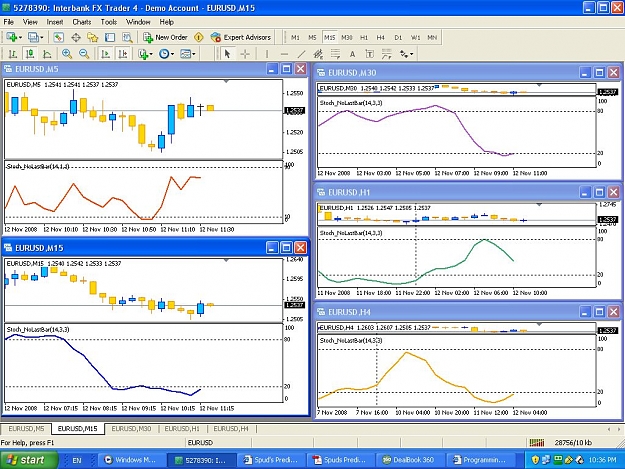Set timeframe to M1
Screen dimensions: 625x469
click(295, 37)
